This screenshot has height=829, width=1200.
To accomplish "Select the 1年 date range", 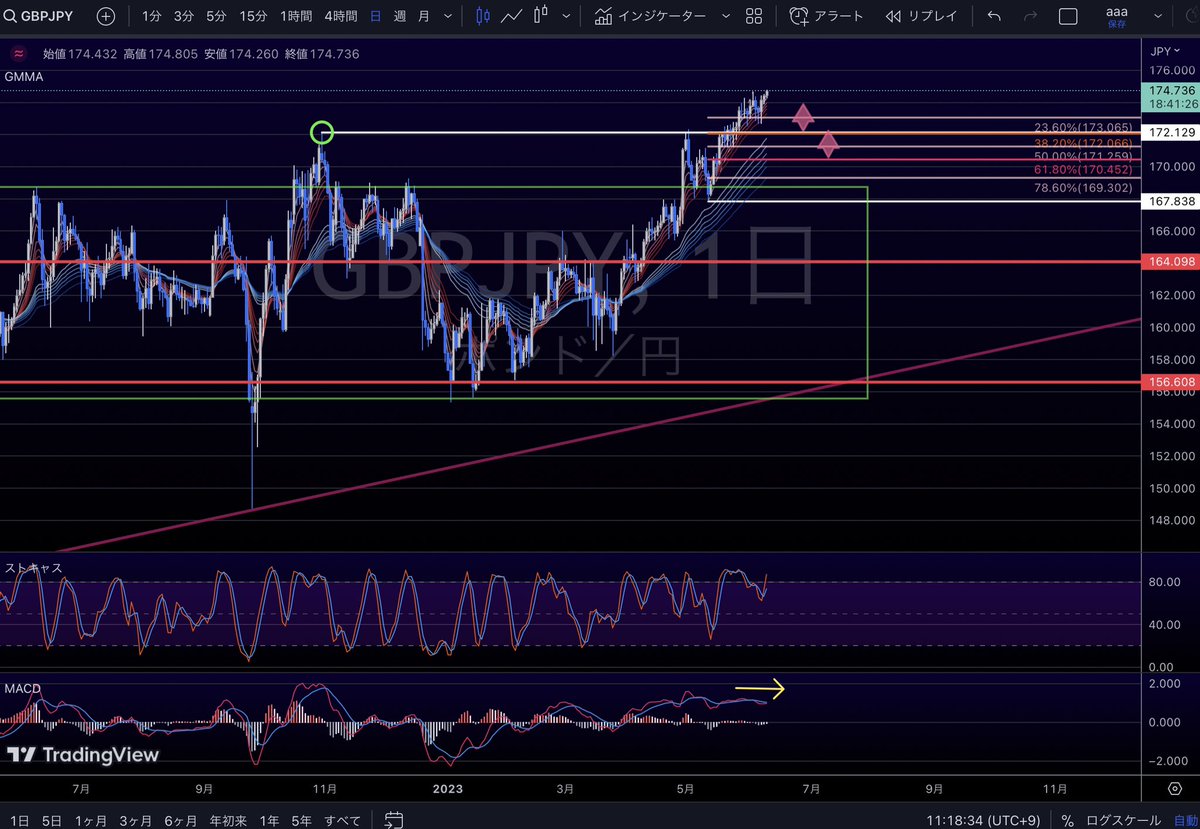I will [269, 820].
